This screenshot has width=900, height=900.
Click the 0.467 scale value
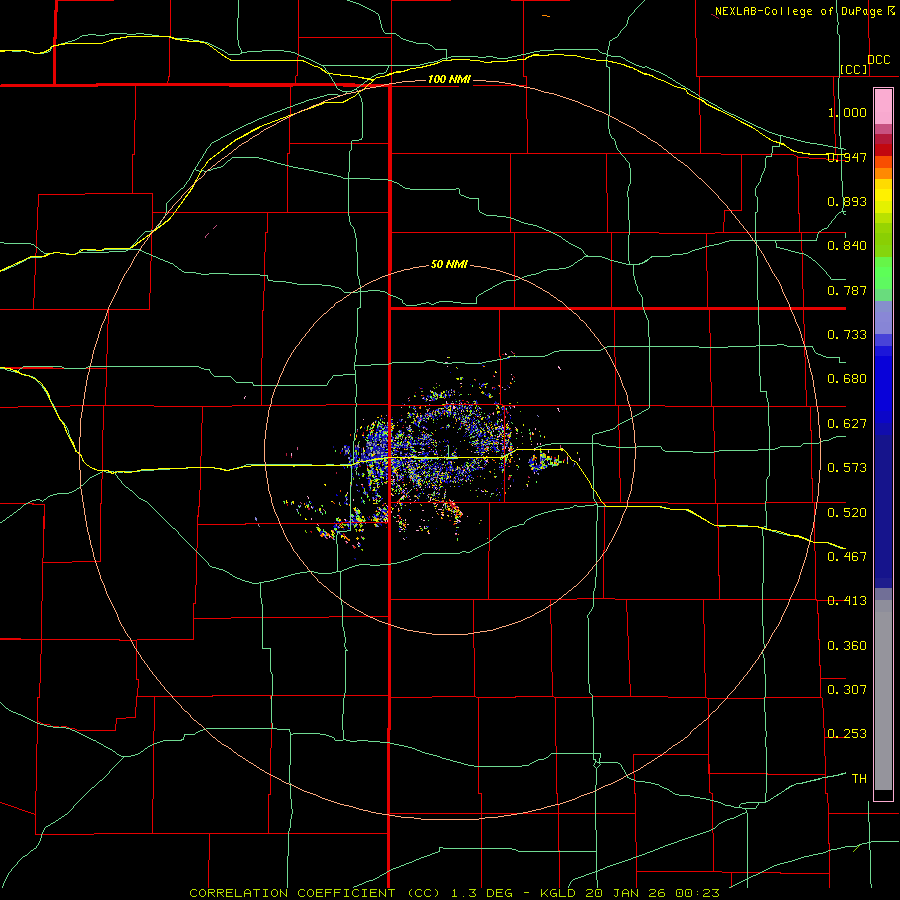847,556
